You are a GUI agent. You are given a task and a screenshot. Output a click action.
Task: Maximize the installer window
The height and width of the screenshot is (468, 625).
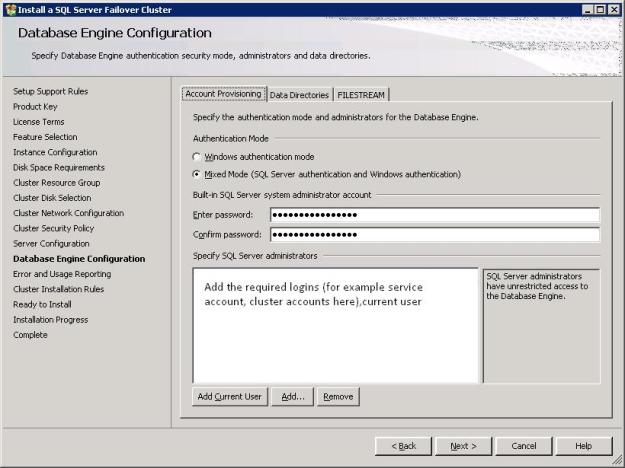598,9
